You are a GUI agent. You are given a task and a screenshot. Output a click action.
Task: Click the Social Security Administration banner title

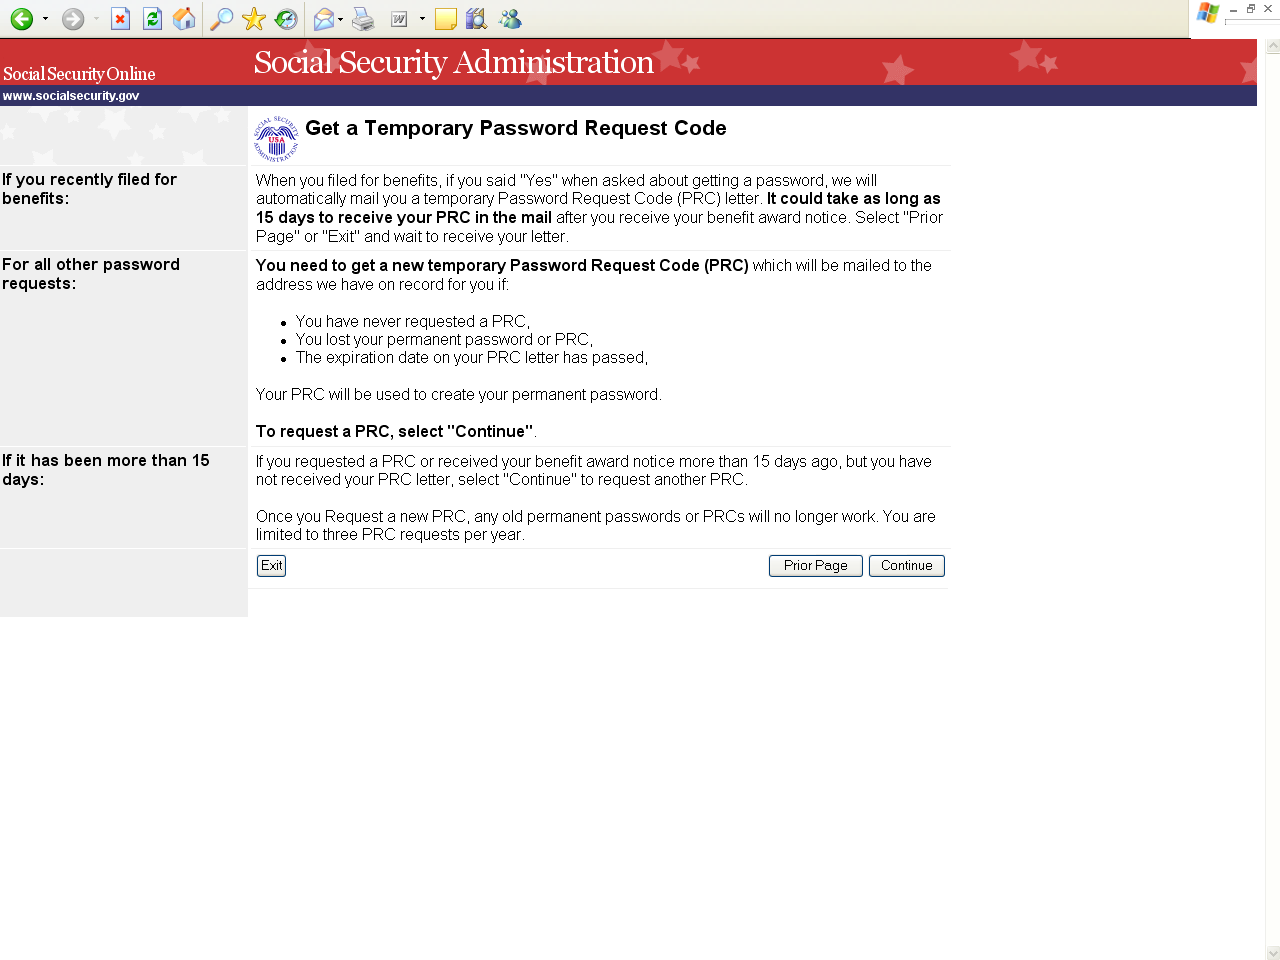point(454,62)
